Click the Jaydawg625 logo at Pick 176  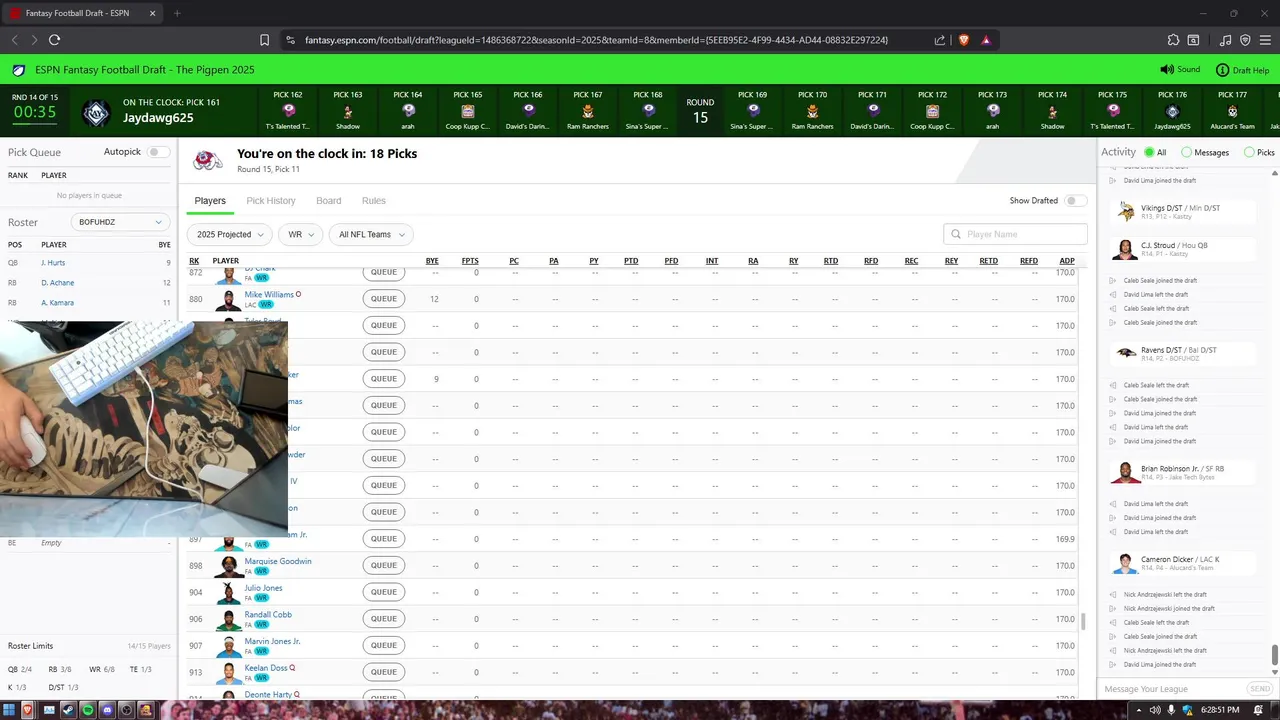(x=1172, y=110)
